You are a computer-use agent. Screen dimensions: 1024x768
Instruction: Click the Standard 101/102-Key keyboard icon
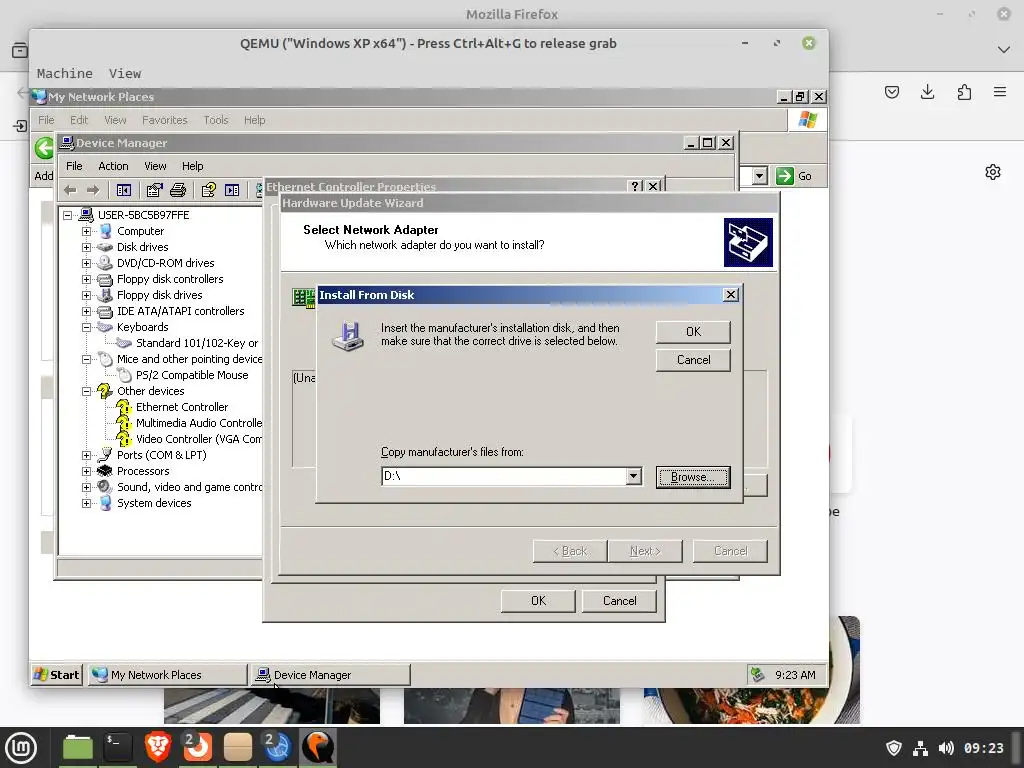tap(124, 343)
